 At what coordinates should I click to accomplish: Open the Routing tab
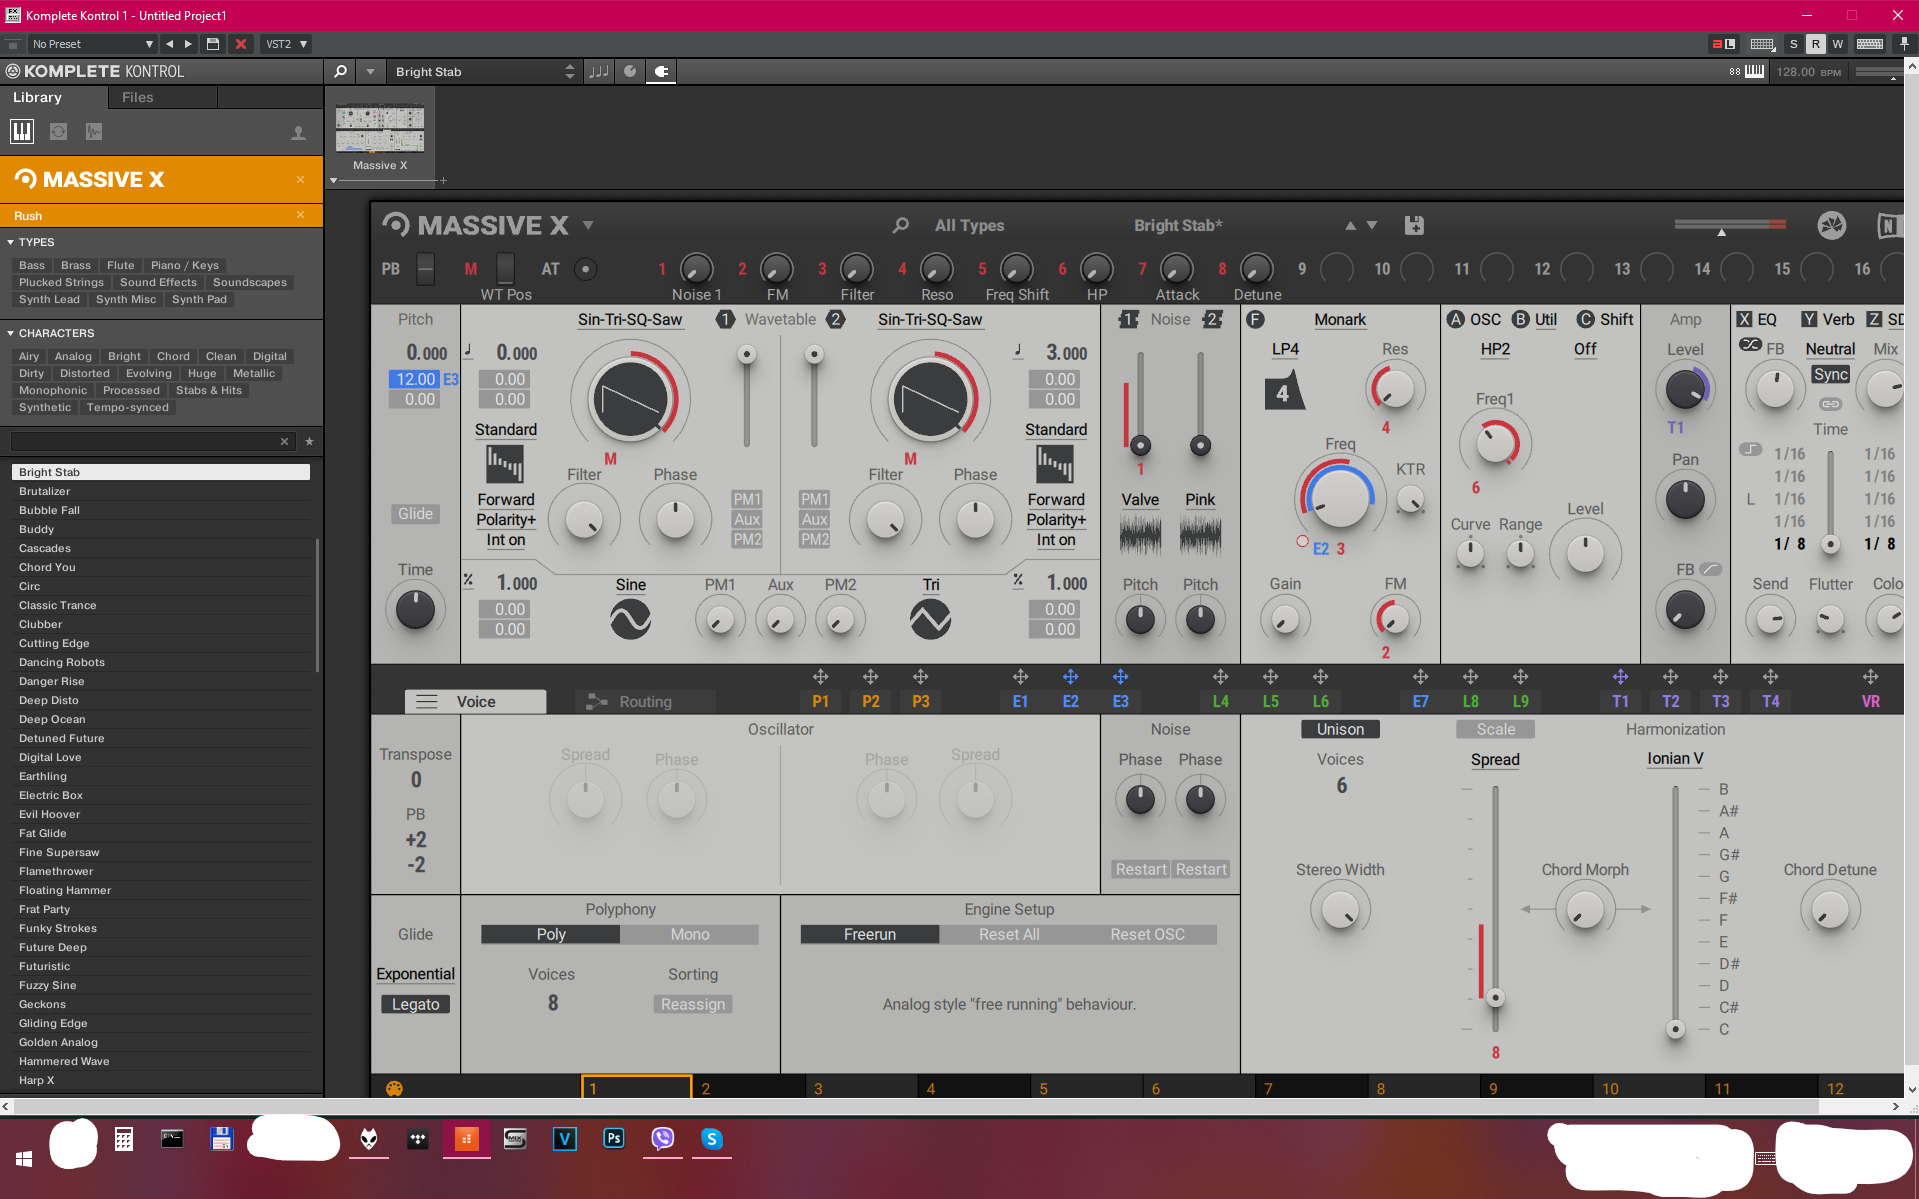pyautogui.click(x=645, y=701)
